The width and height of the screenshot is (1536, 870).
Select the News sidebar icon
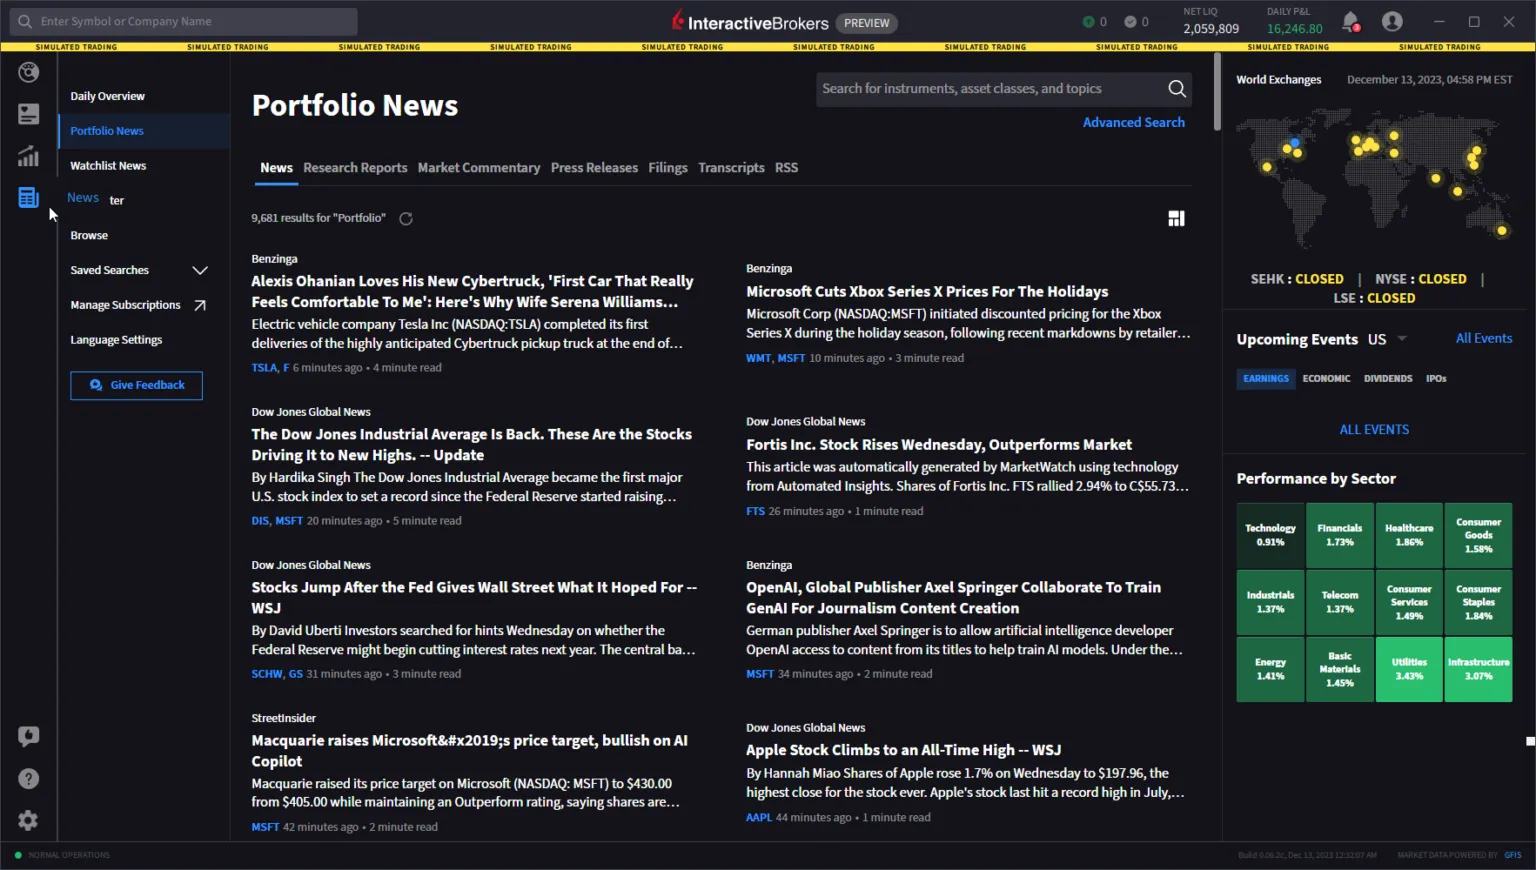click(28, 198)
